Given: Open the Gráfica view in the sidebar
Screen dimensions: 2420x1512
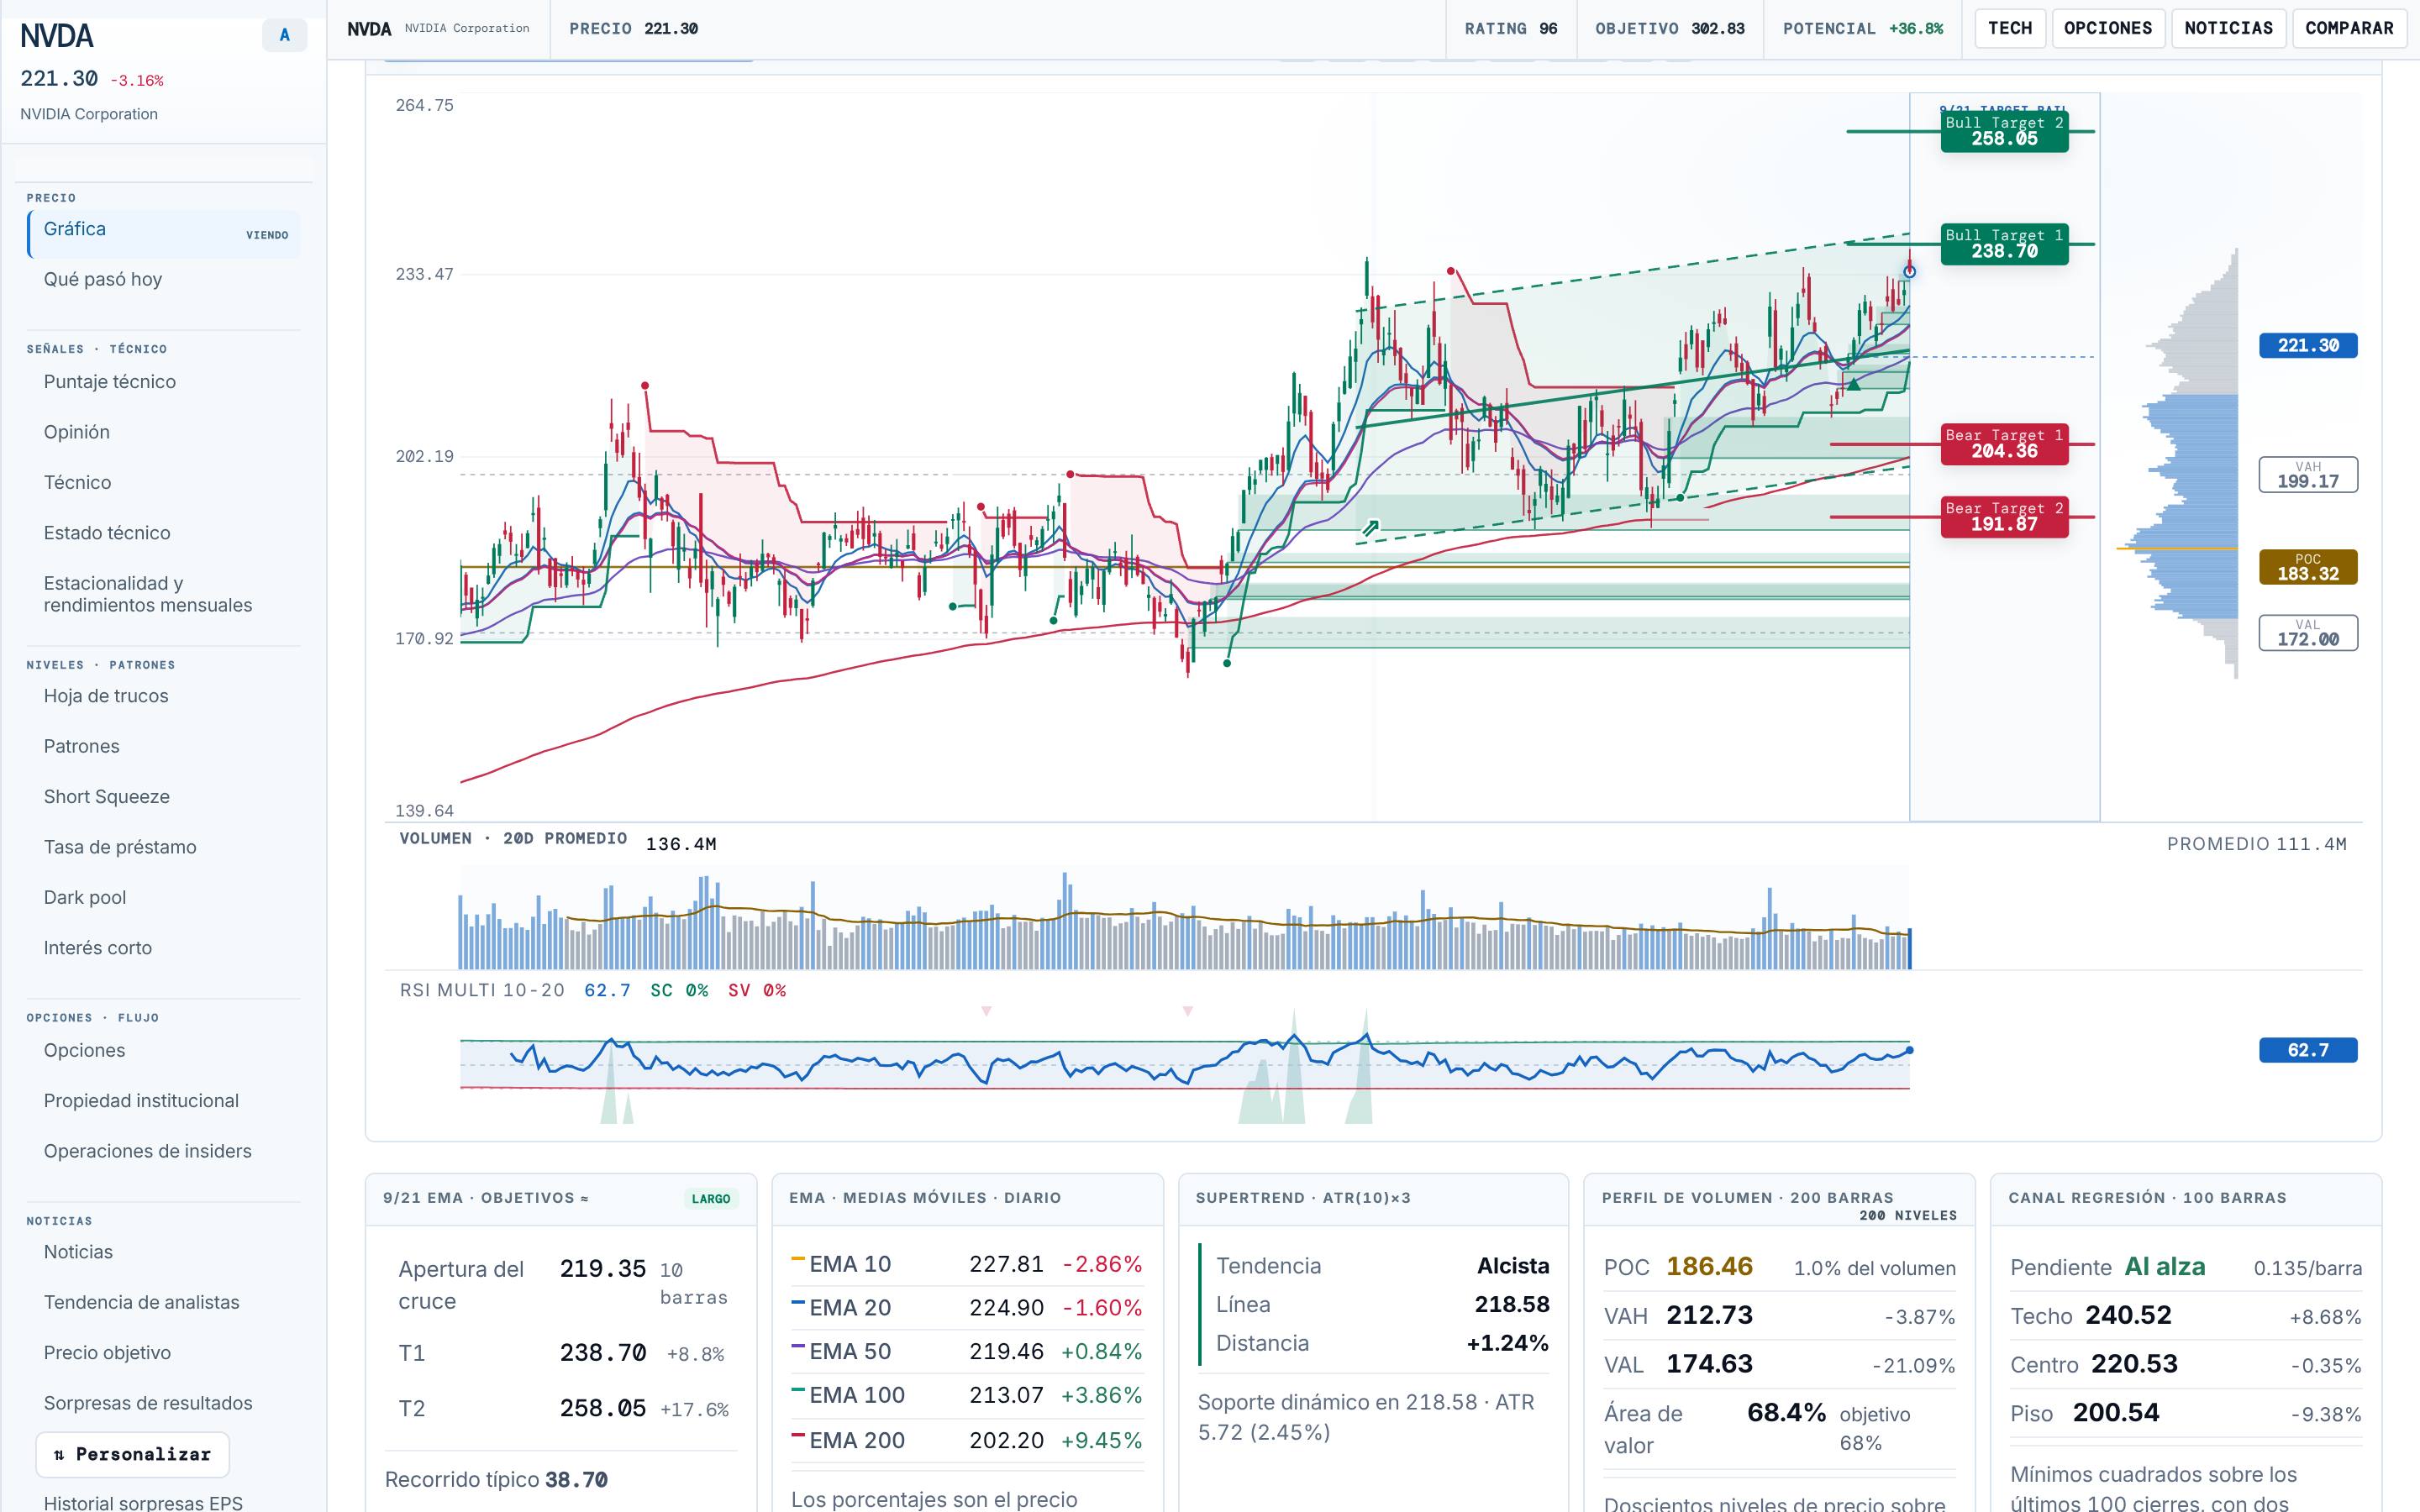Looking at the screenshot, I should pos(165,233).
